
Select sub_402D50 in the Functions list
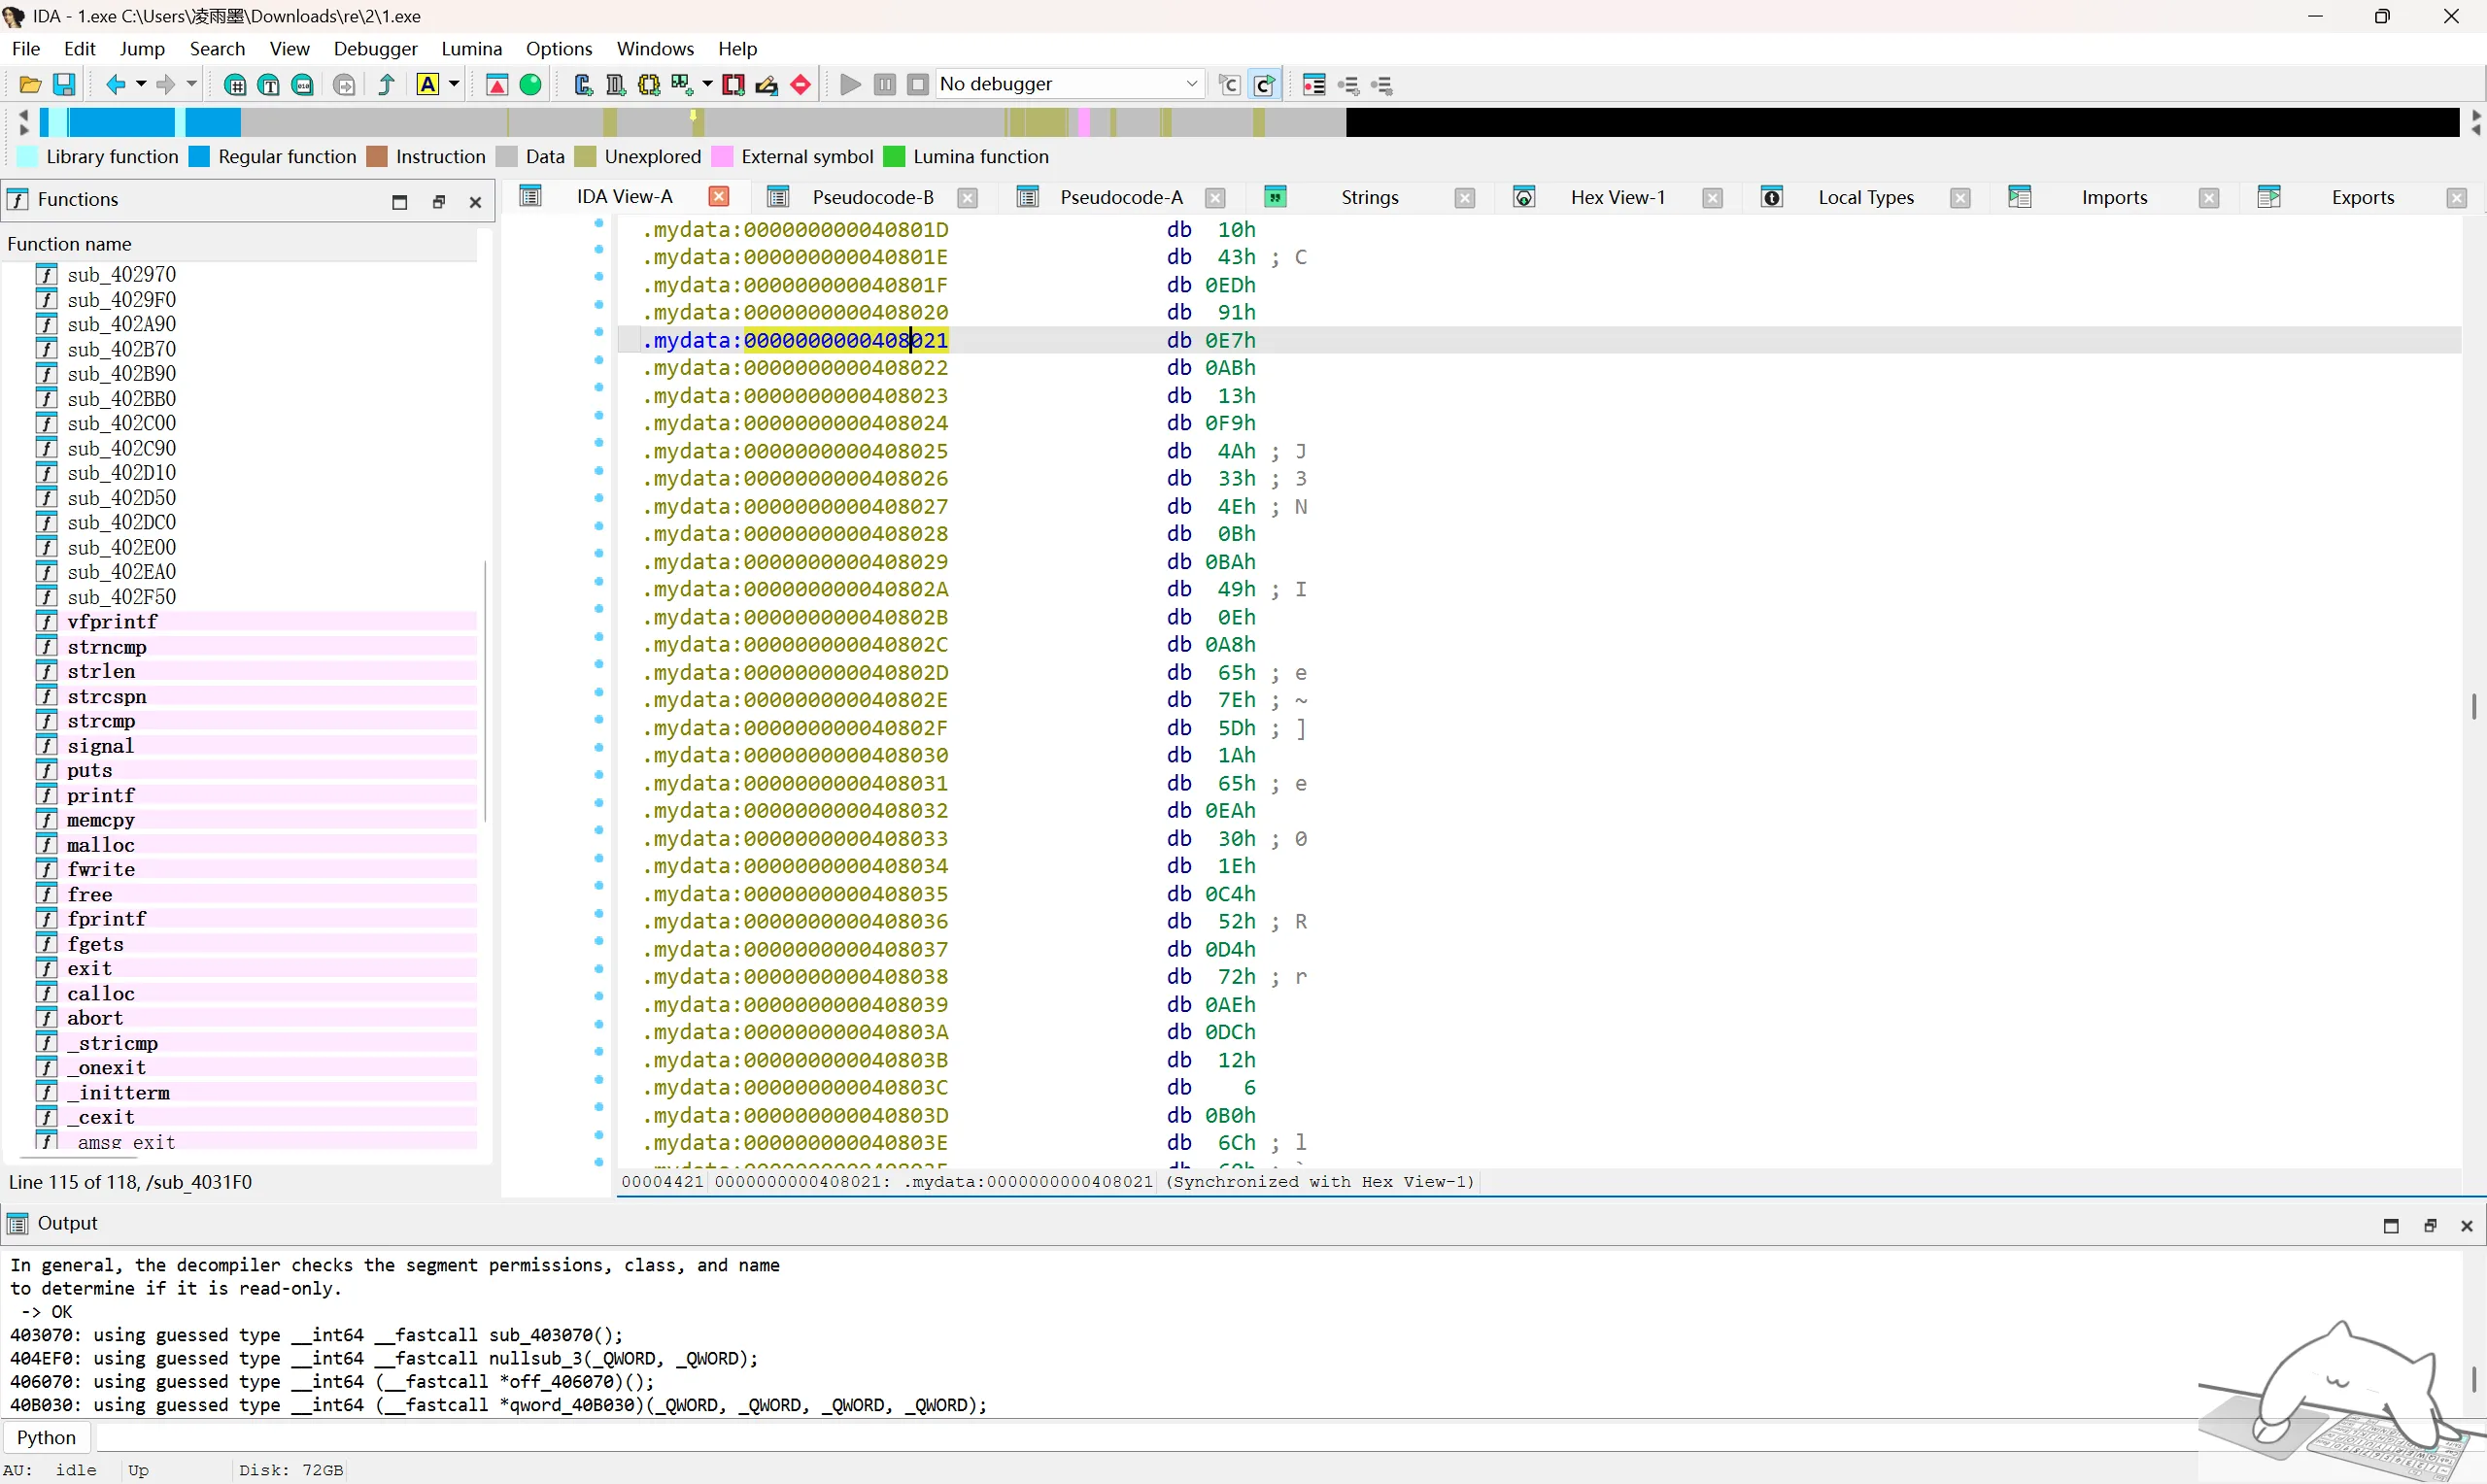pos(121,498)
